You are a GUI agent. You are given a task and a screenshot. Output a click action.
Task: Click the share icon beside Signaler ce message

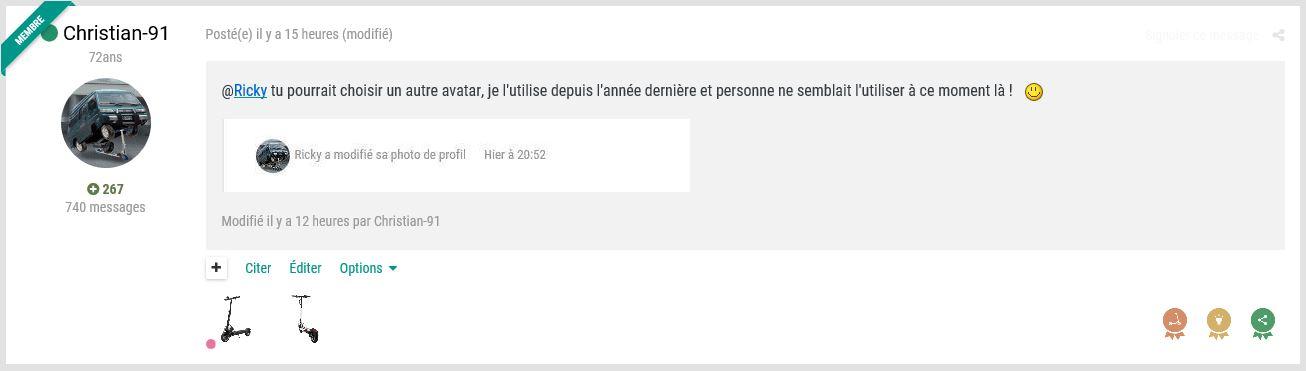[1278, 35]
